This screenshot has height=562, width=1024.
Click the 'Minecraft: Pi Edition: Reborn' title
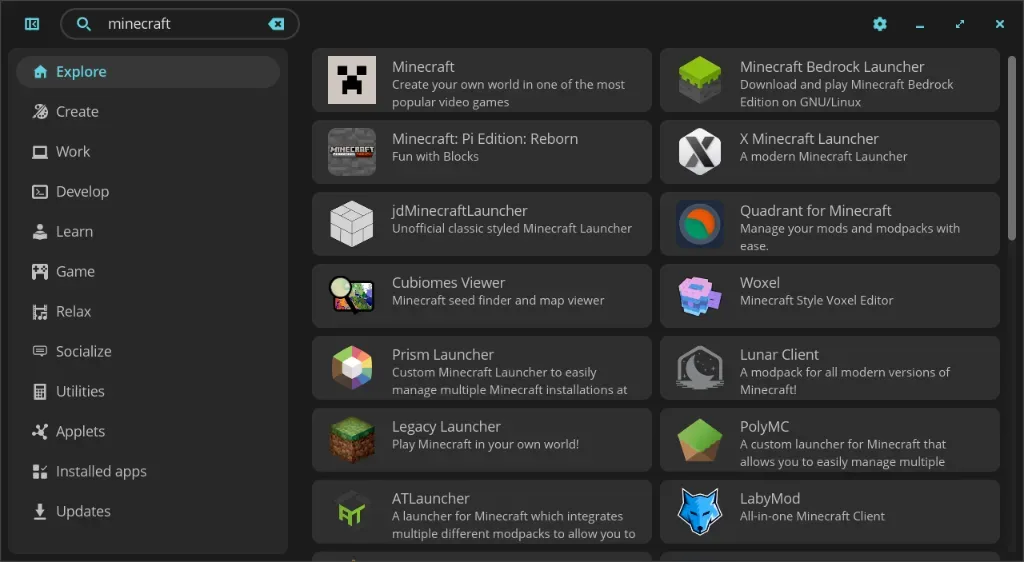[x=485, y=139]
